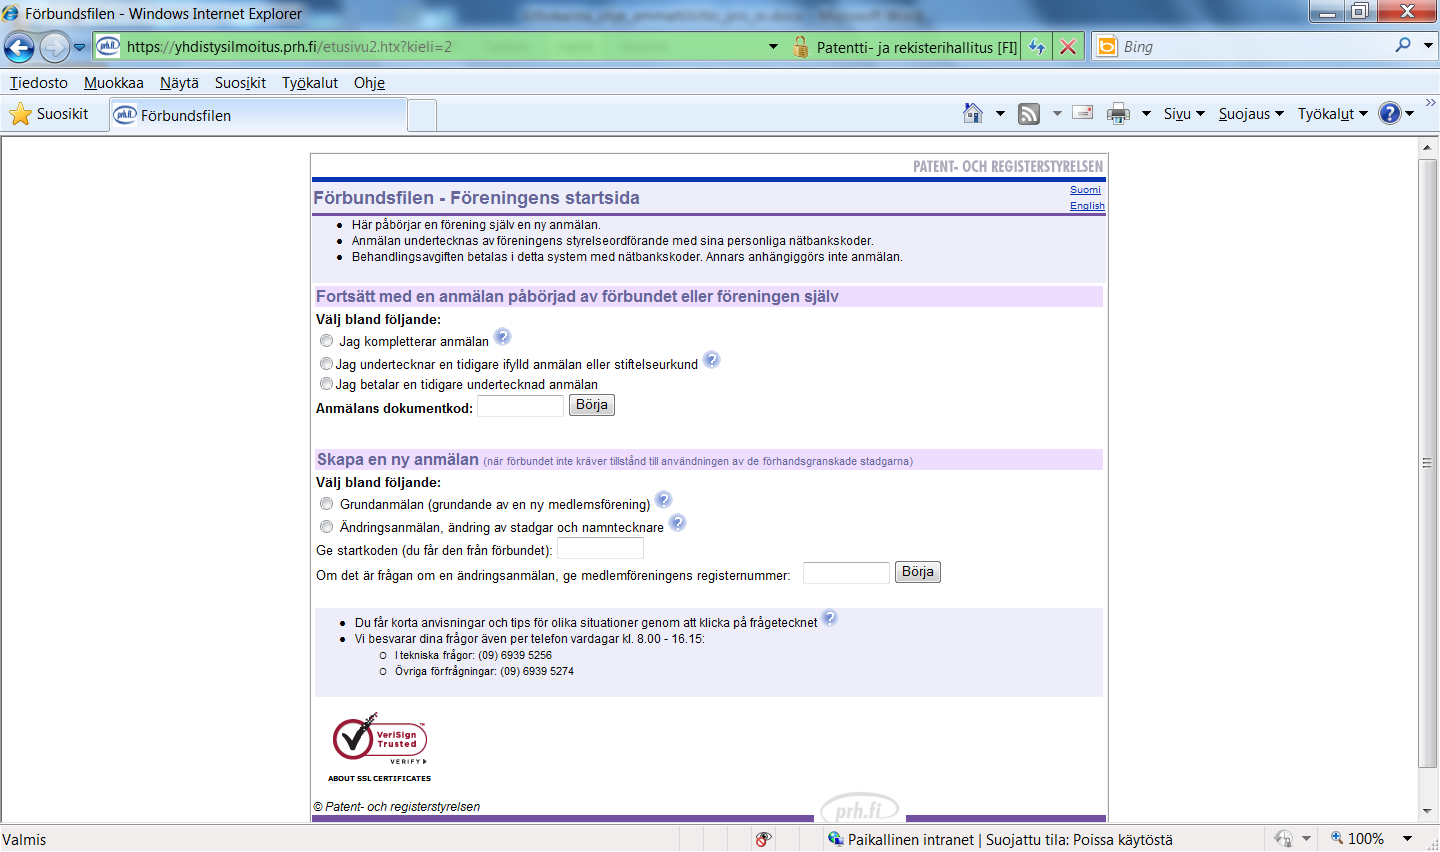Expand the zoom level dropdown arrow
1440x852 pixels.
tap(1407, 839)
